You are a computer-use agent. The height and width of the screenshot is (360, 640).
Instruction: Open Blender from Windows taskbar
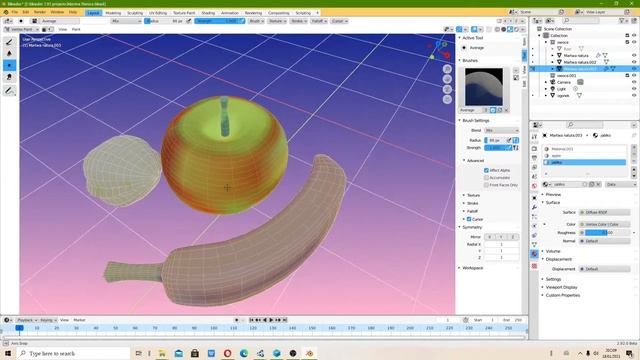309,353
